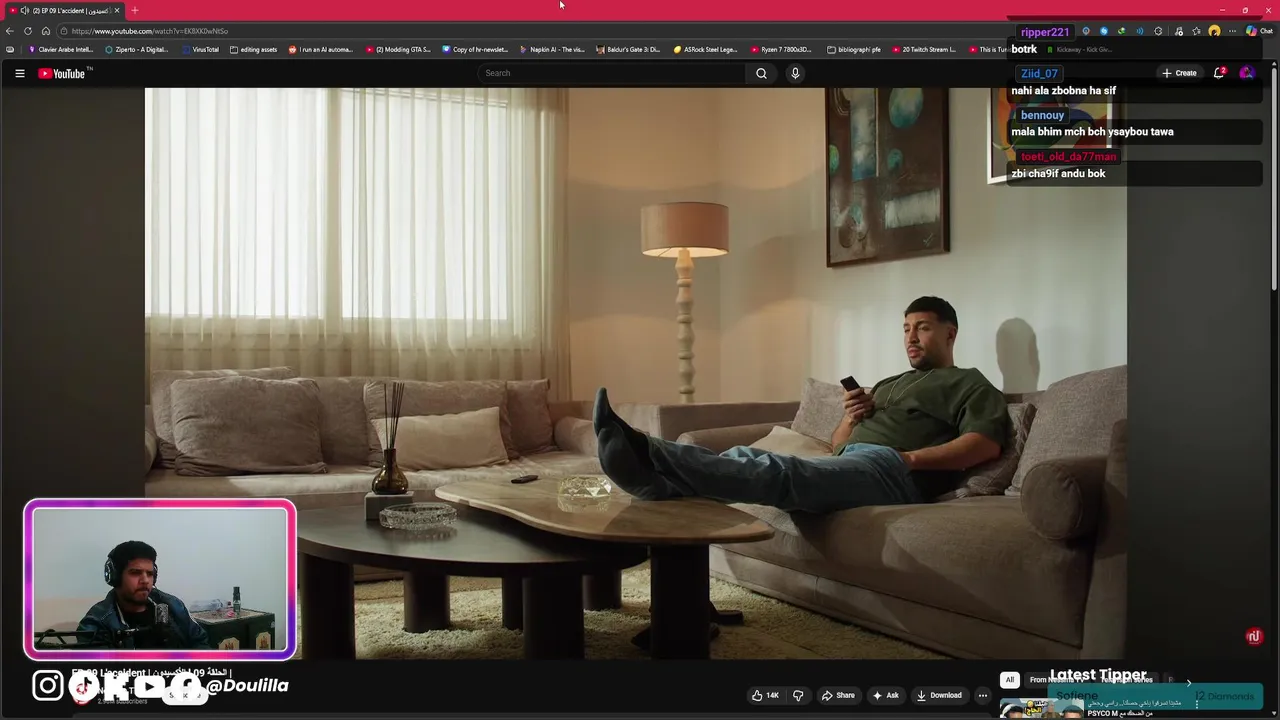The height and width of the screenshot is (720, 1280).
Task: Go back with the browser back arrow
Action: click(10, 31)
